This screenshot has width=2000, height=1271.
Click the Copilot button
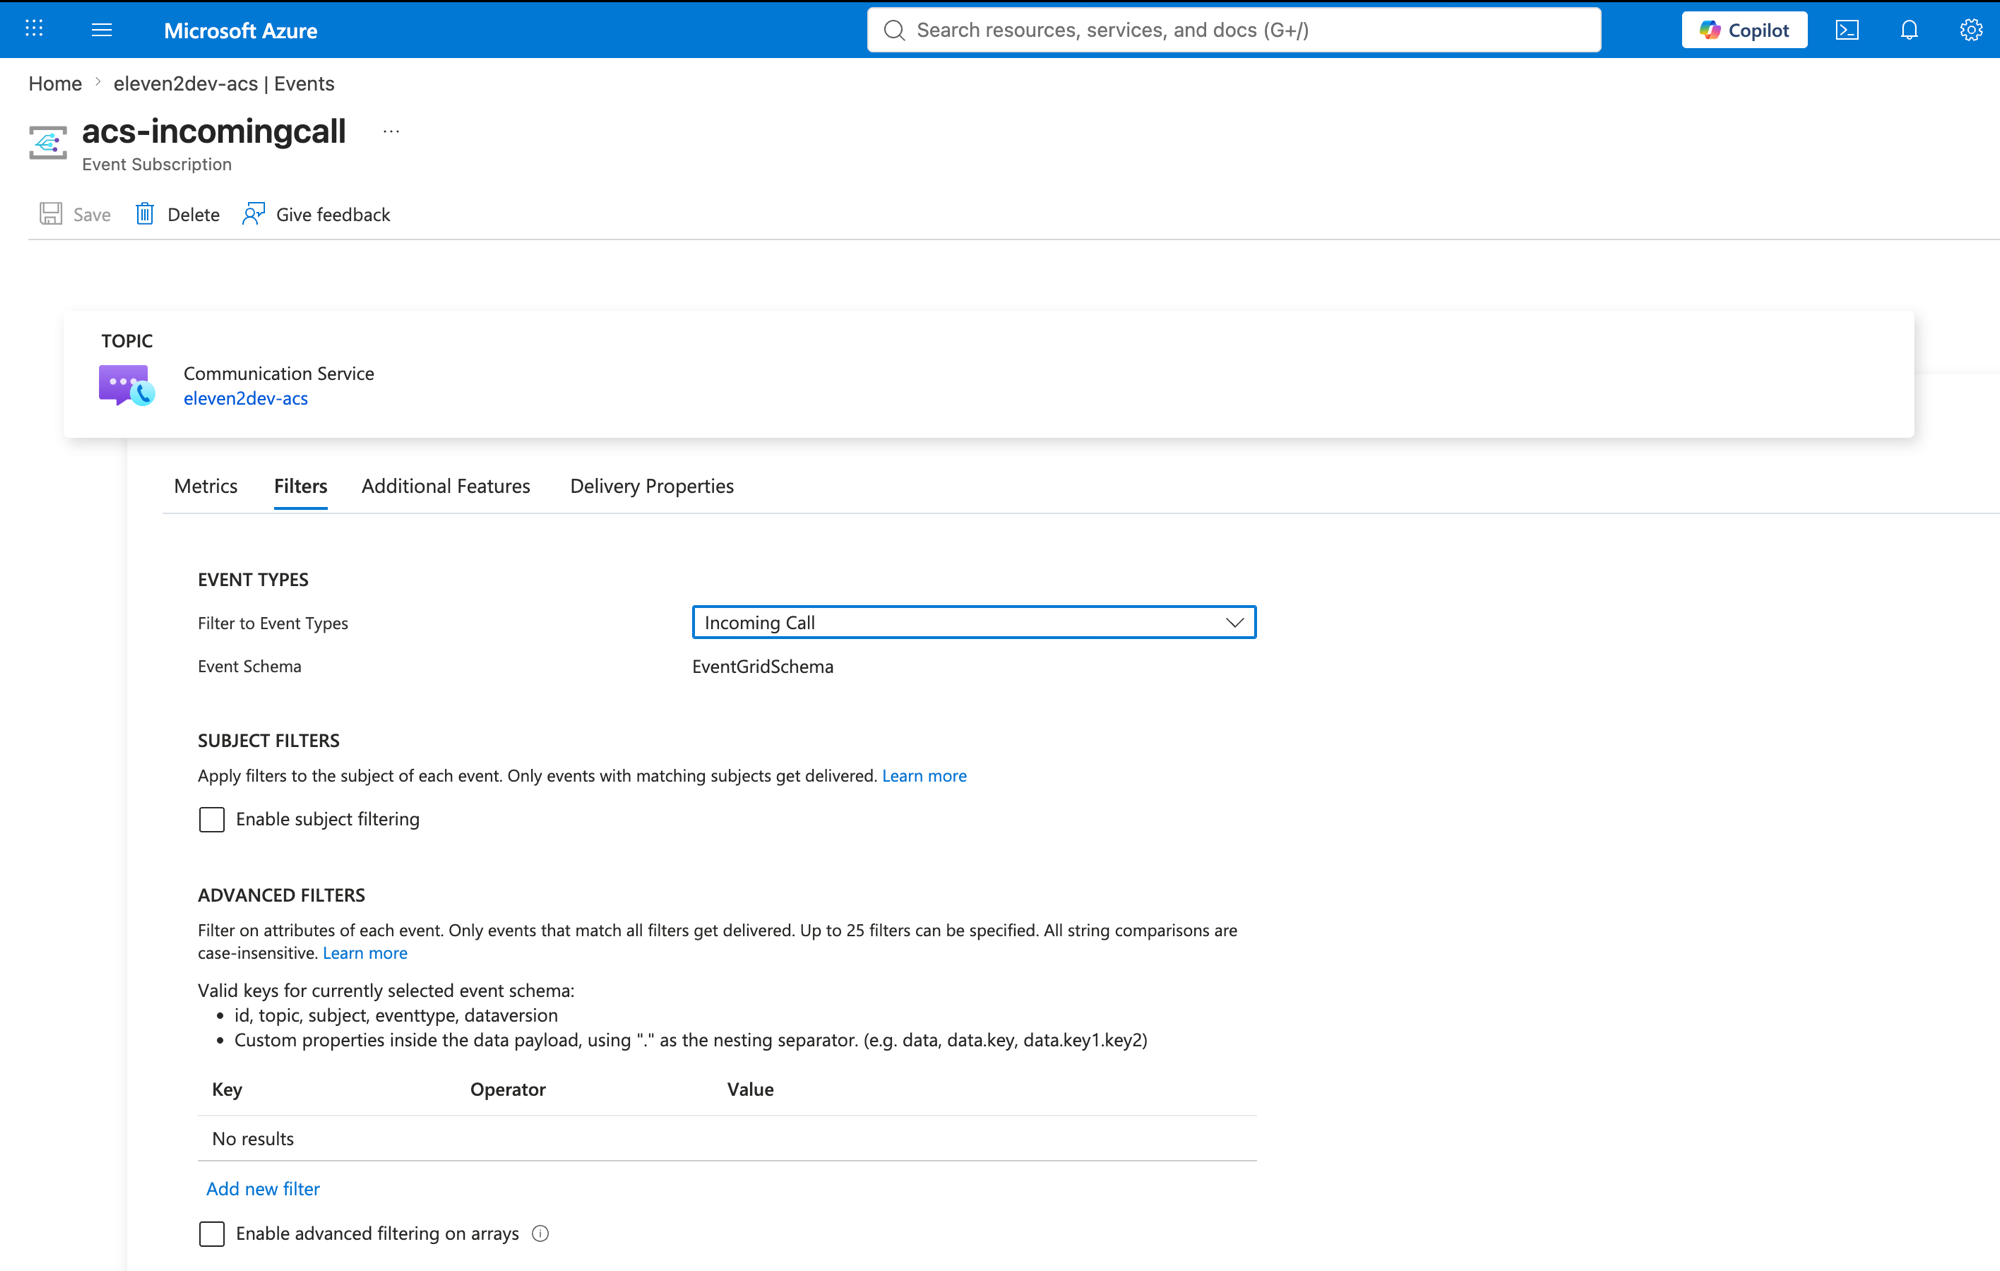[x=1744, y=30]
